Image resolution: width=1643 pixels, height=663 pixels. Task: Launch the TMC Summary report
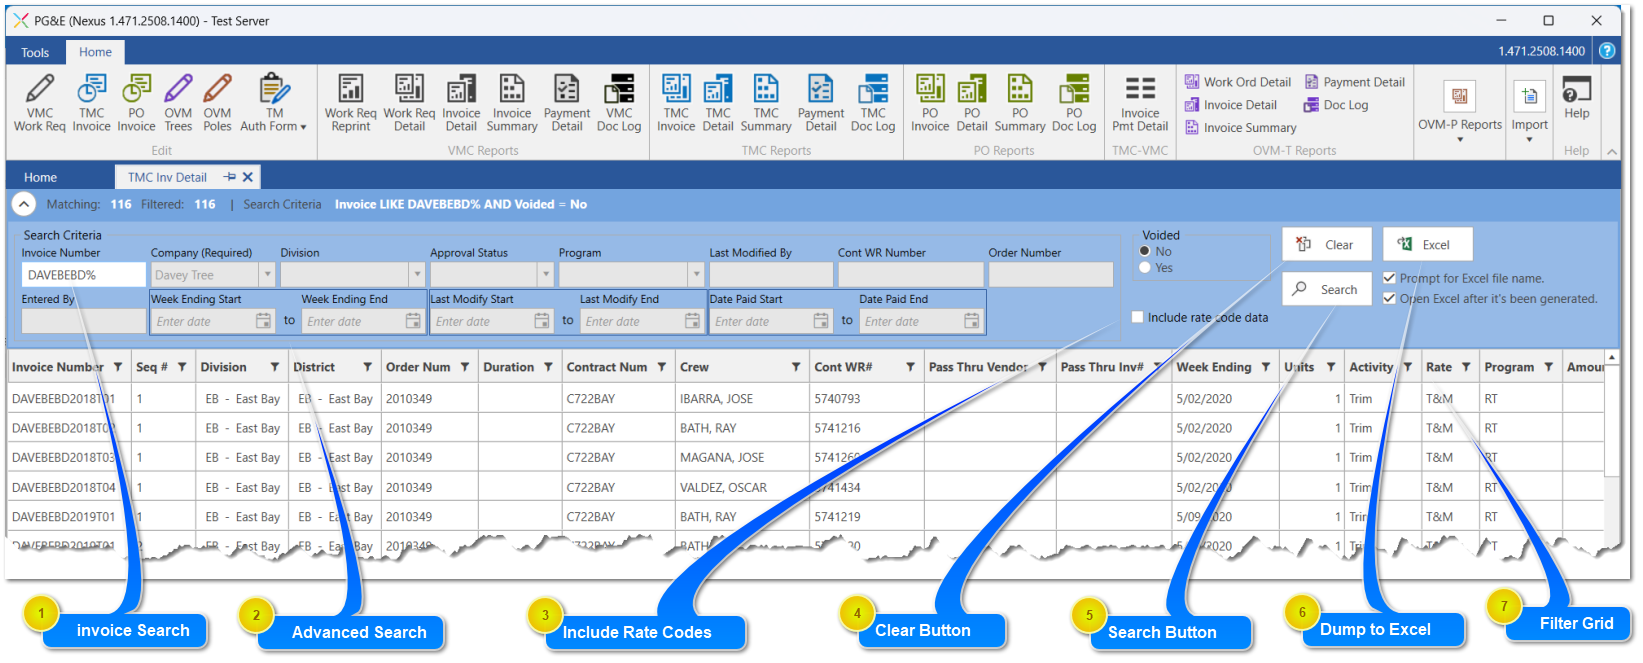(x=766, y=102)
